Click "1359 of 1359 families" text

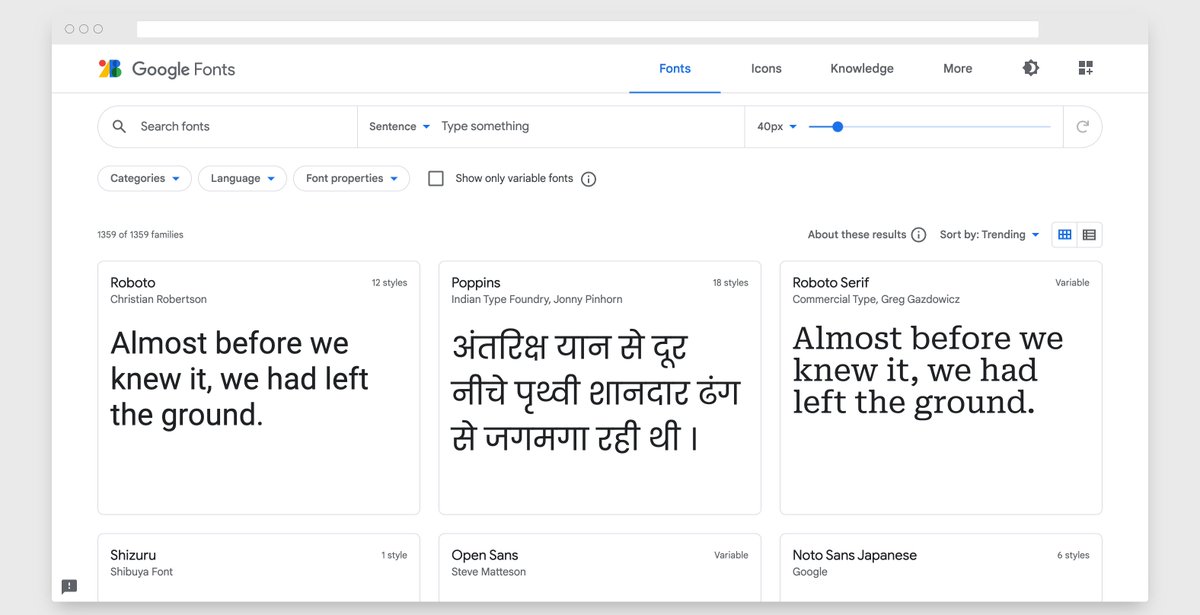click(x=140, y=235)
